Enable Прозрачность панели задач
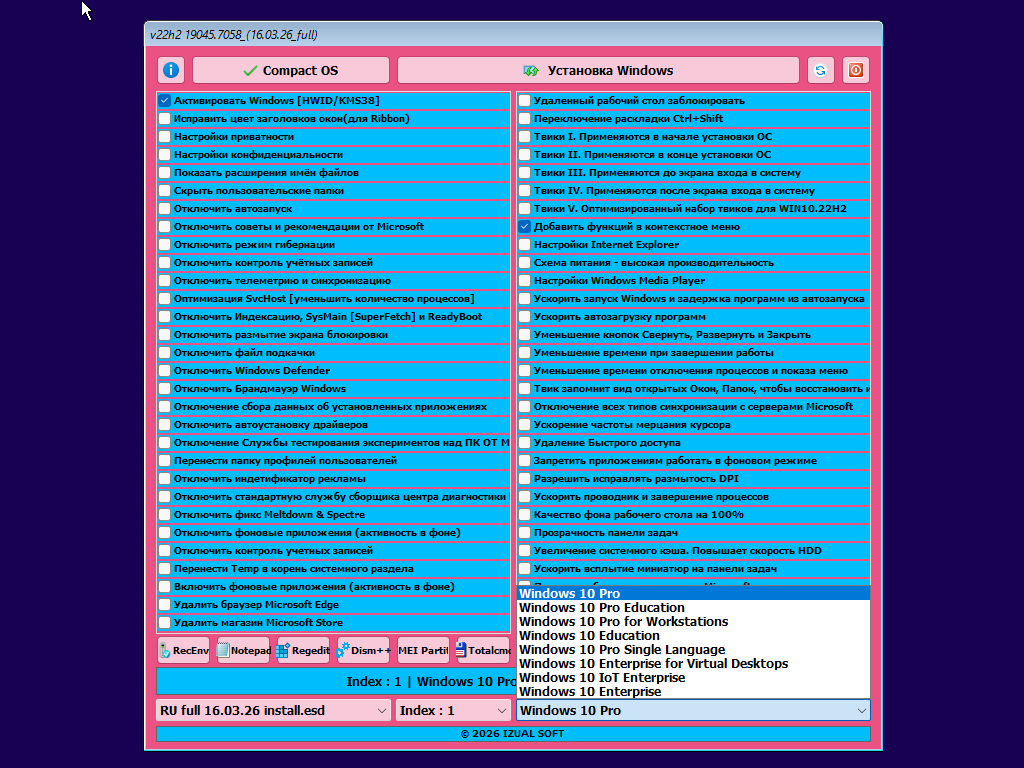 click(x=524, y=532)
